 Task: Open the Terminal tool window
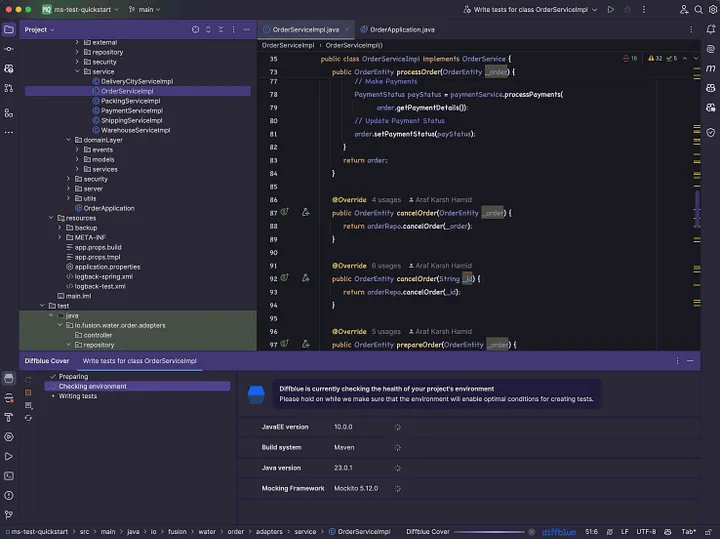(x=9, y=475)
